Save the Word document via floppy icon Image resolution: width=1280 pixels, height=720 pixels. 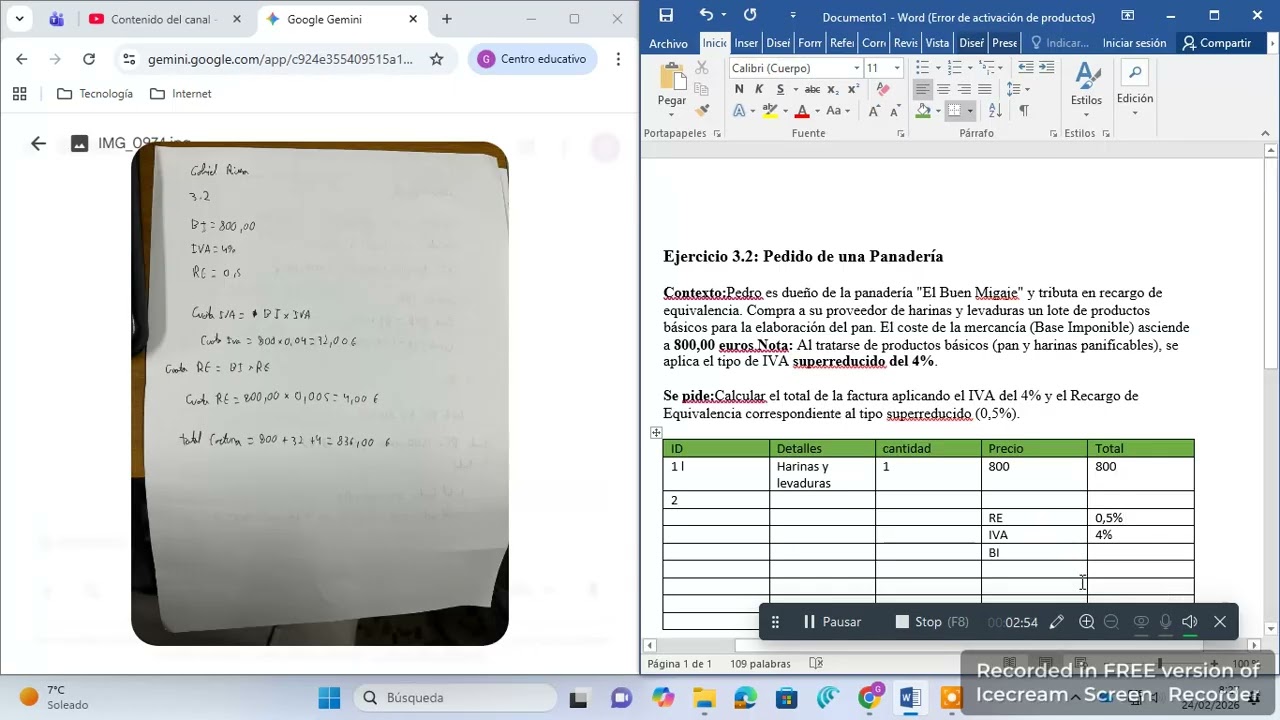[666, 15]
